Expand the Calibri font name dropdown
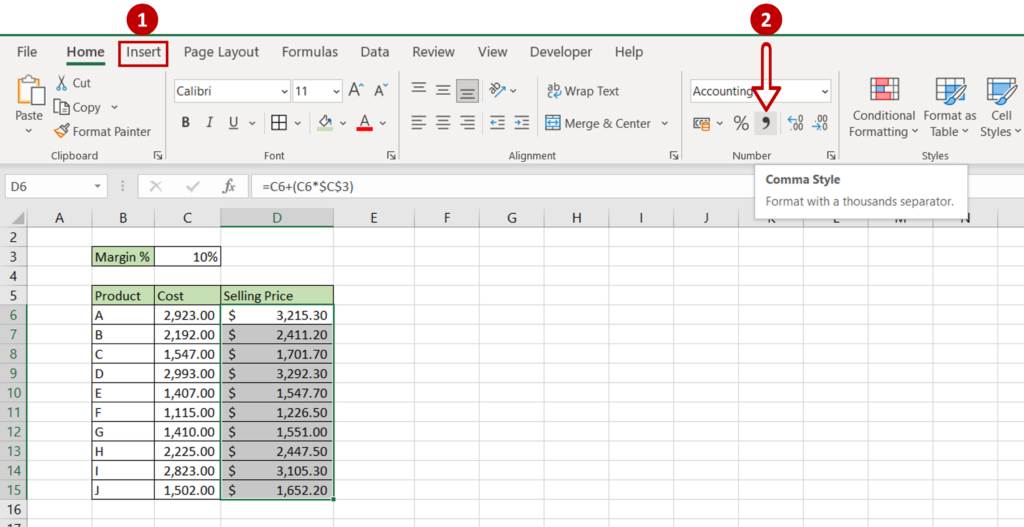Image resolution: width=1024 pixels, height=527 pixels. pos(284,91)
